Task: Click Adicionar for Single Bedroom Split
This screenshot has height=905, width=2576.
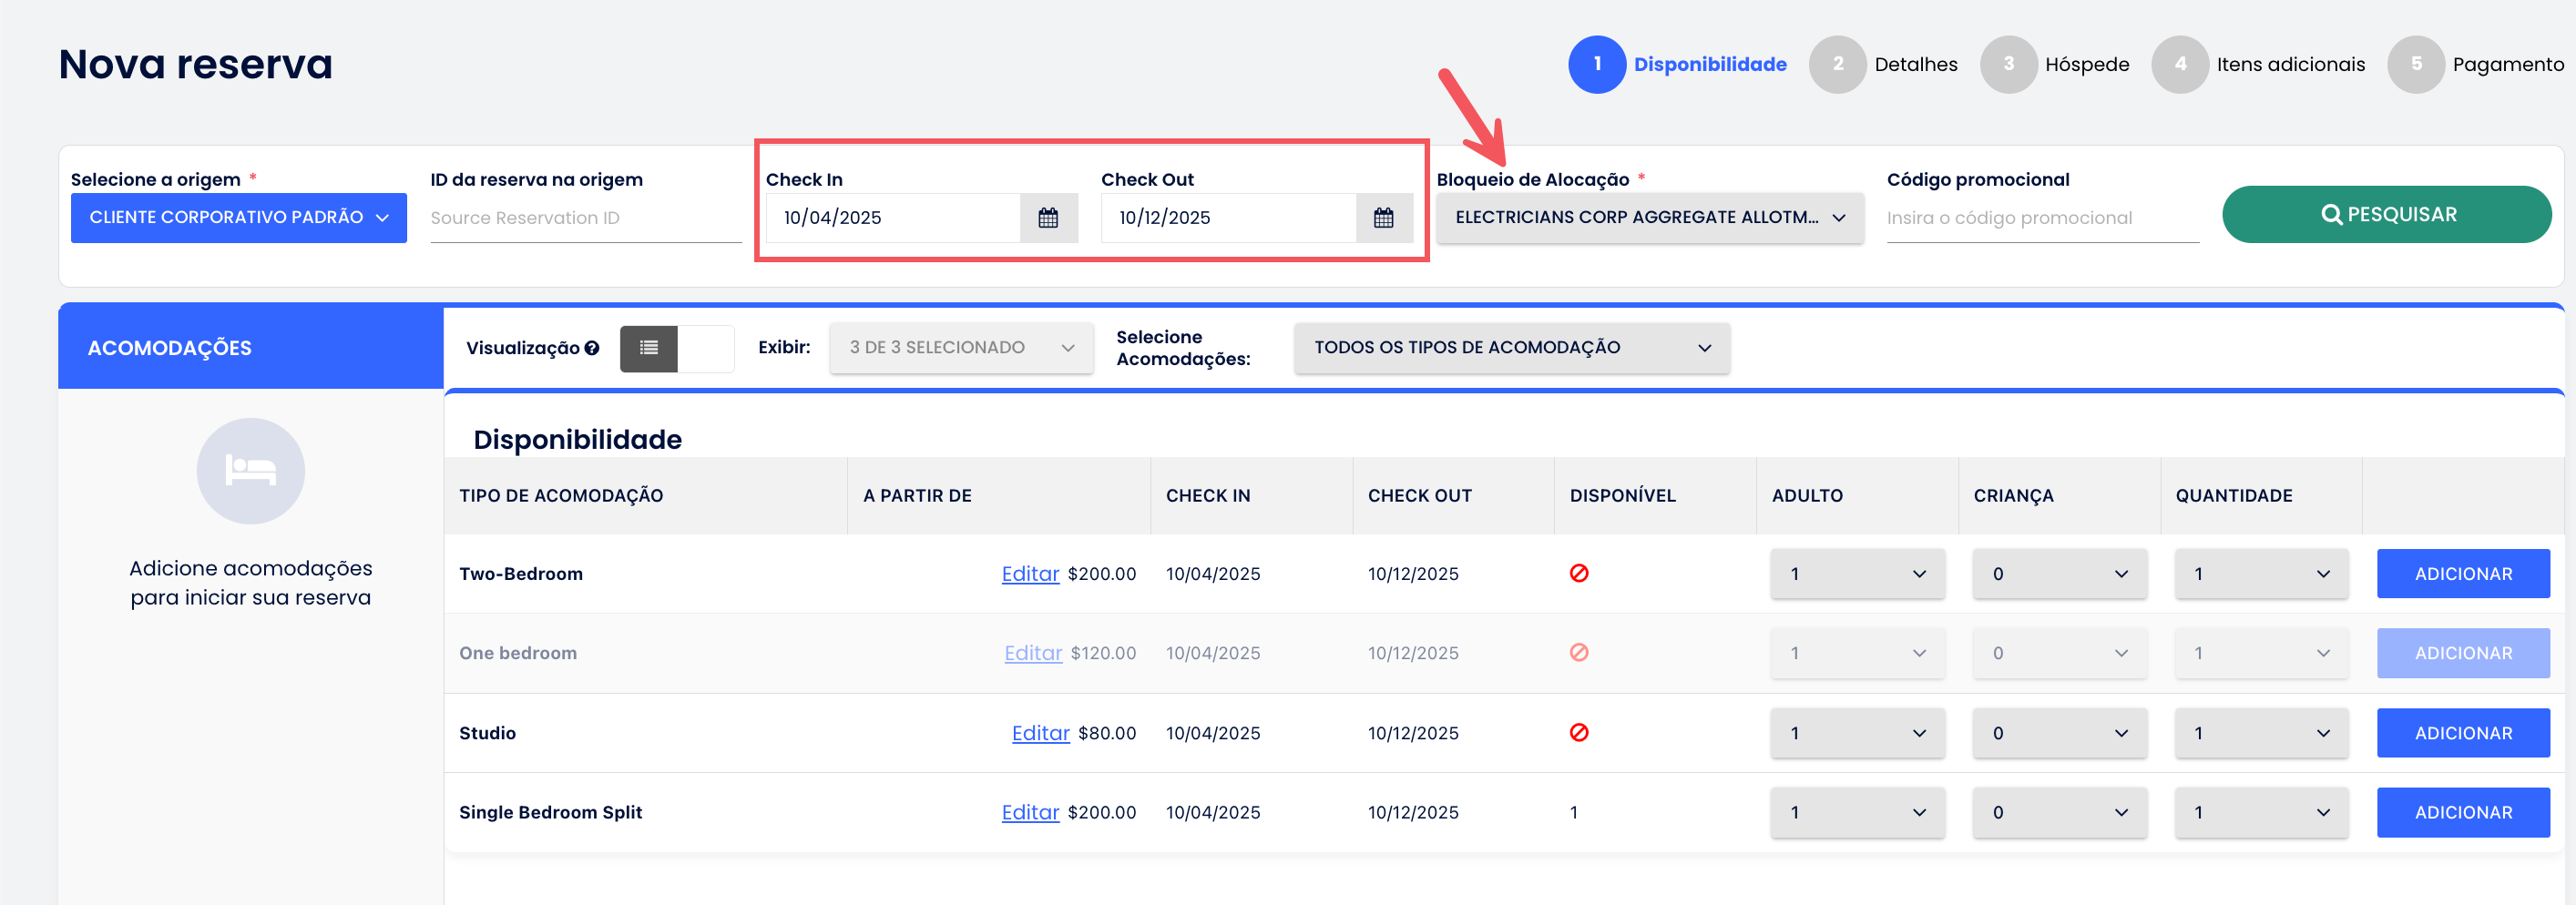Action: [x=2462, y=812]
